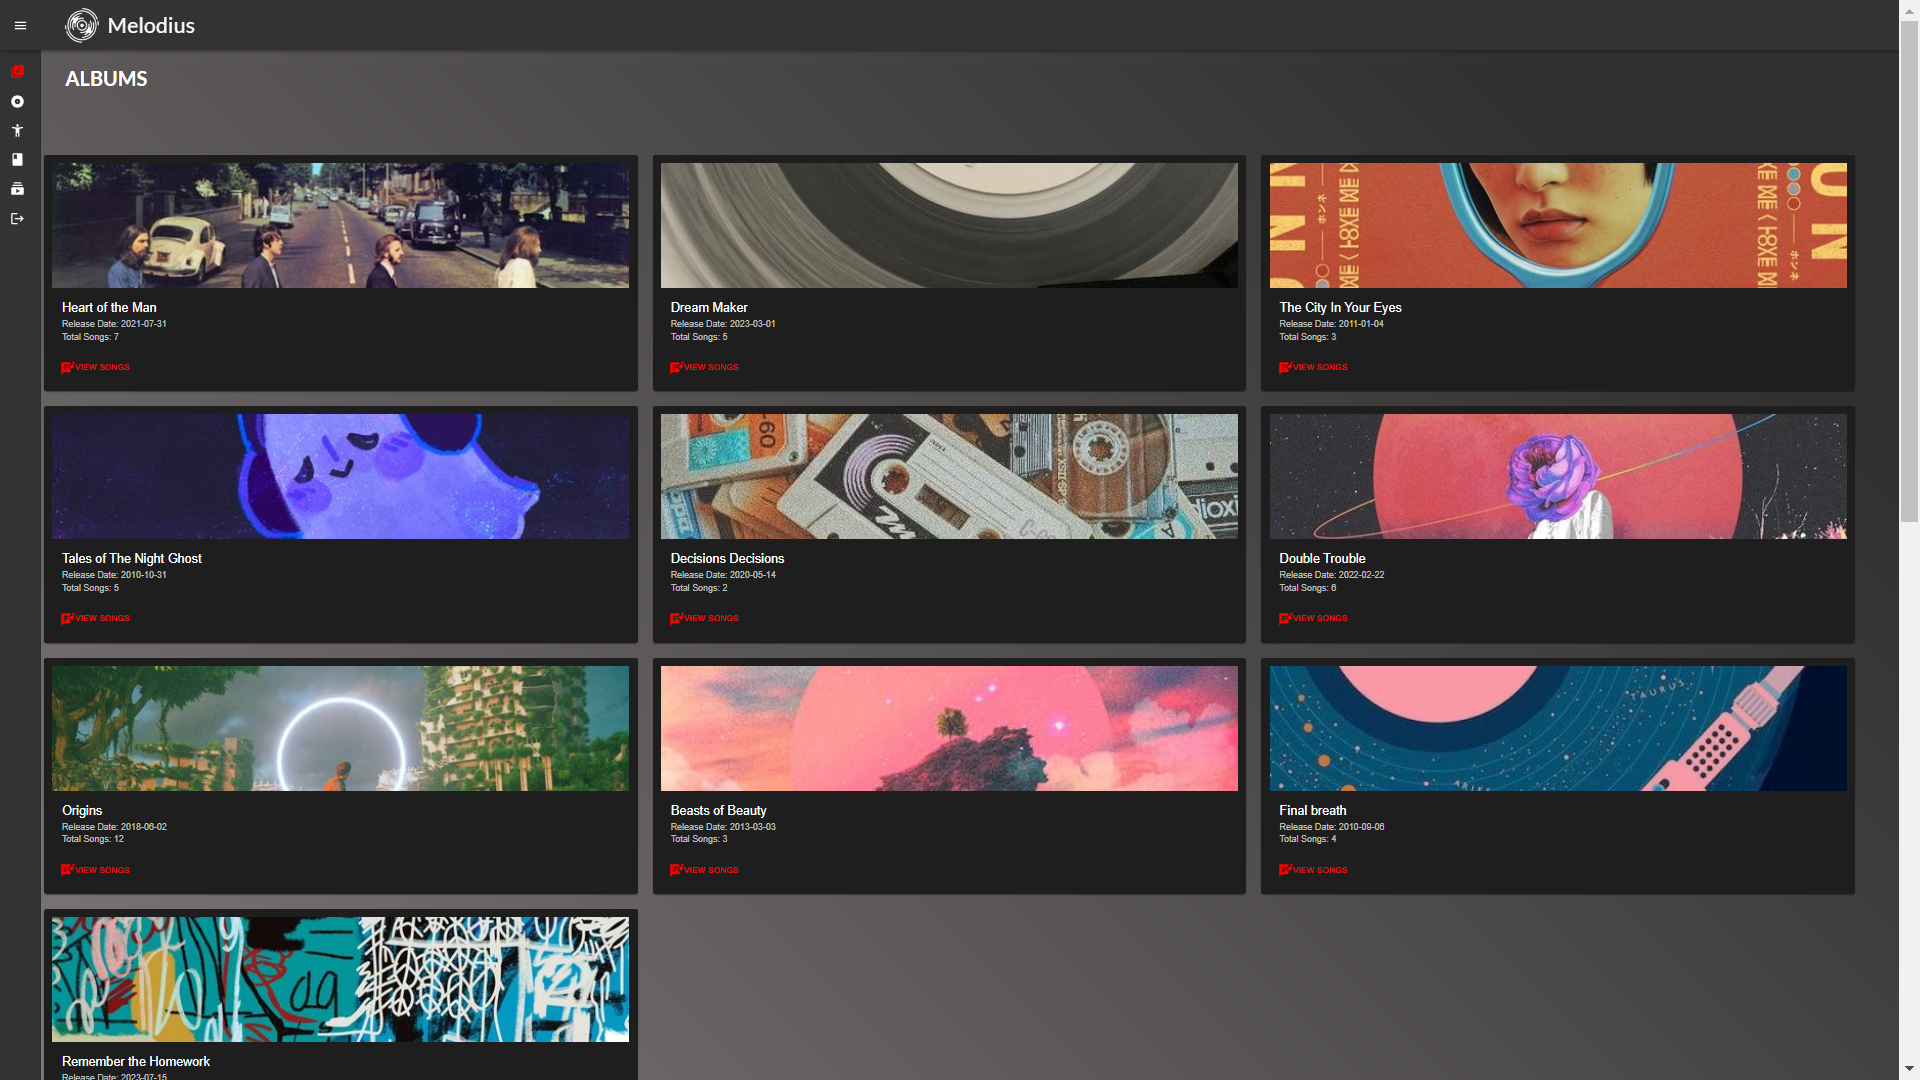View songs for Double Trouble
This screenshot has width=1920, height=1080.
(1313, 618)
